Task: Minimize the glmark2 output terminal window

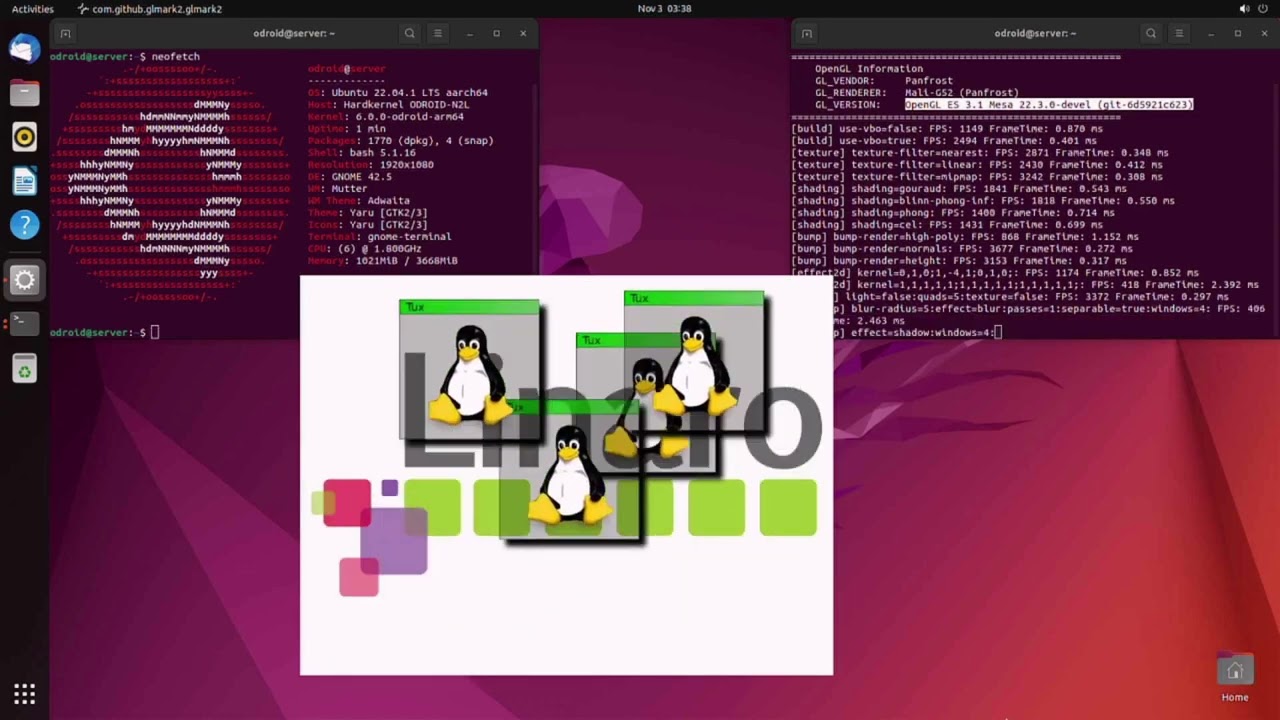Action: point(1210,33)
